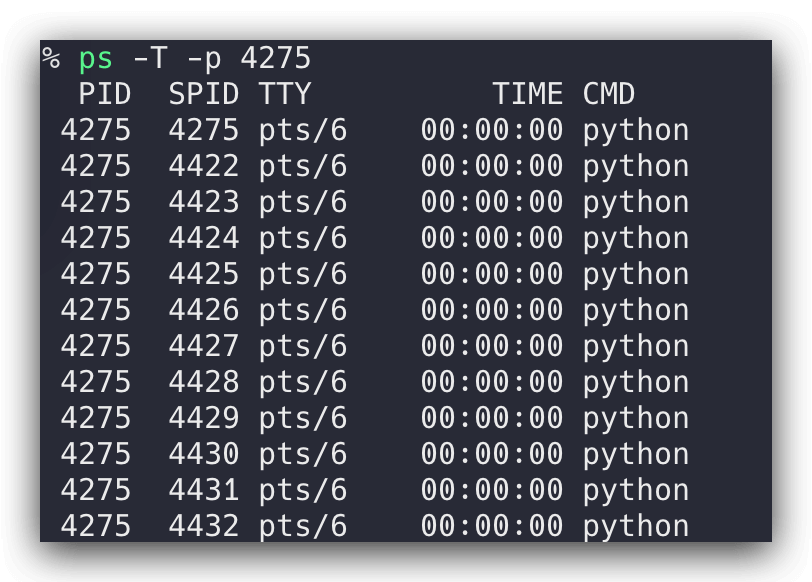Click the -T flag in the command
The image size is (812, 582).
pos(149,59)
